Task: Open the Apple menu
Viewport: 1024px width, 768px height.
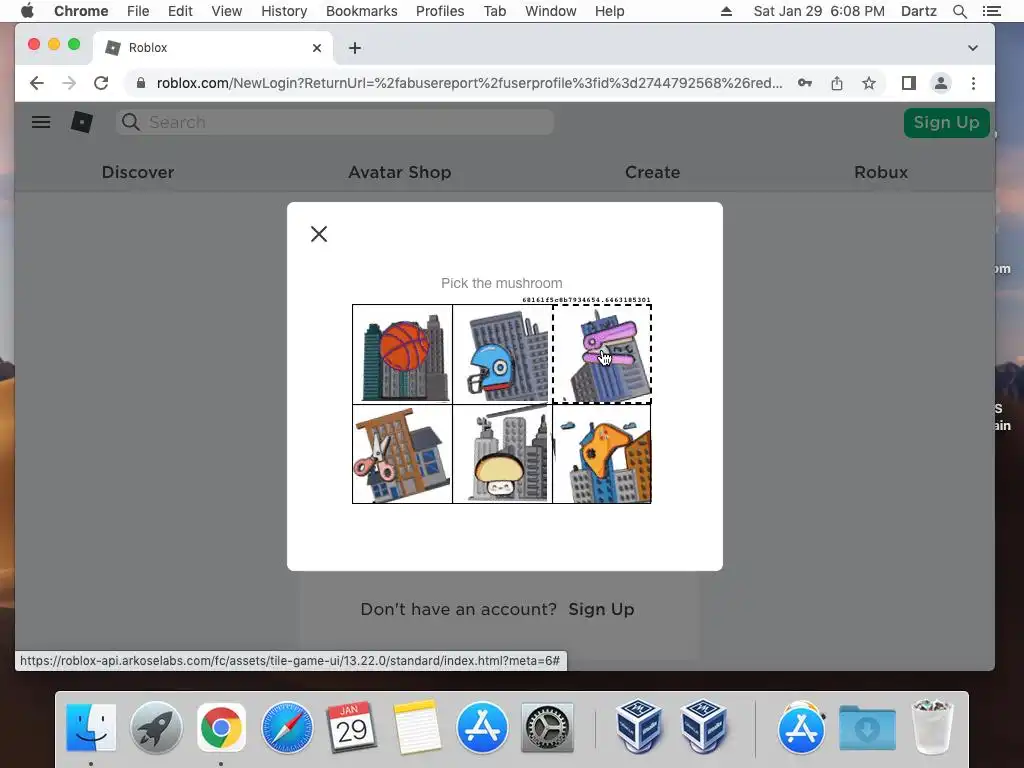Action: point(27,11)
